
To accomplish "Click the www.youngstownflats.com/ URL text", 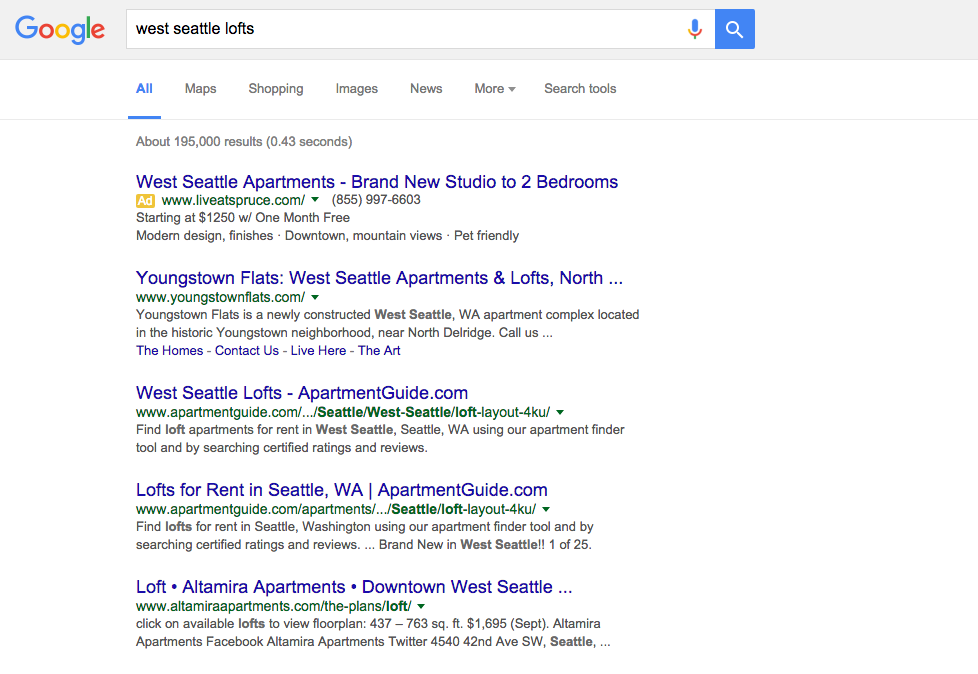I will (x=220, y=297).
